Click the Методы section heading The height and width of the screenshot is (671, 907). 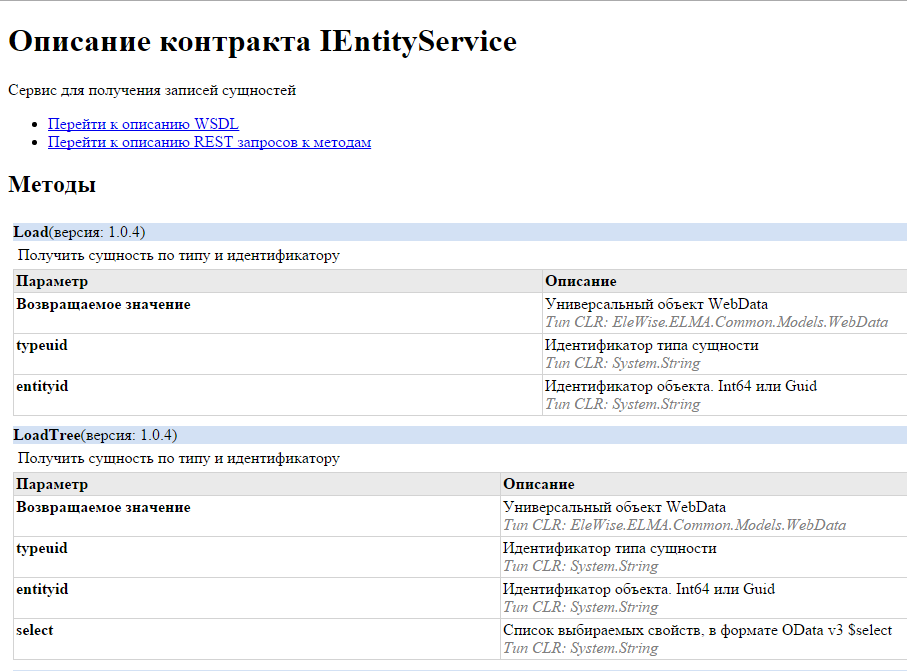pyautogui.click(x=52, y=185)
